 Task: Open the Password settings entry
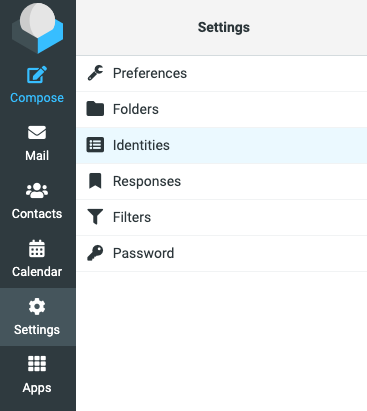(x=222, y=253)
